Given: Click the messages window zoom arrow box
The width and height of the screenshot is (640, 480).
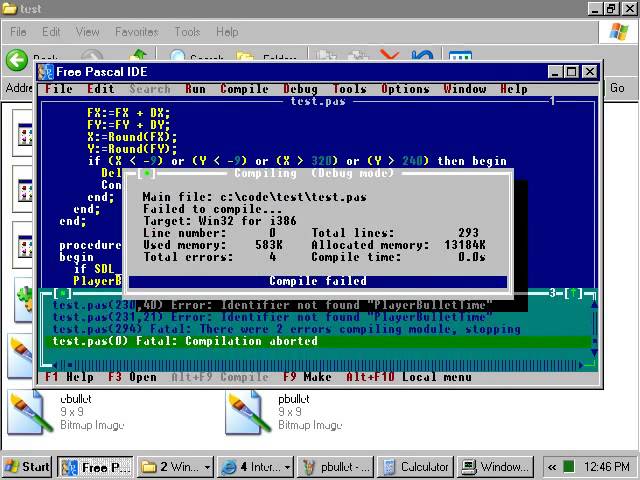Looking at the screenshot, I should coord(574,293).
